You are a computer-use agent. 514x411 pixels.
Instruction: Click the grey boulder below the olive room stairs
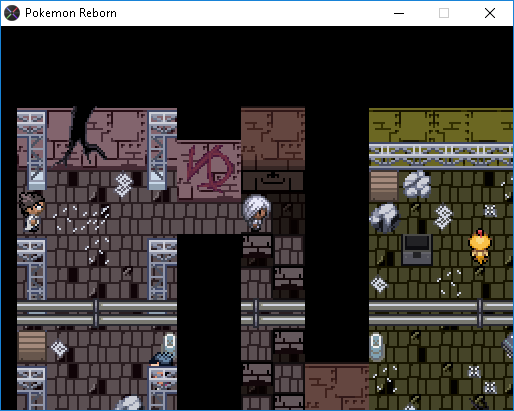(384, 217)
